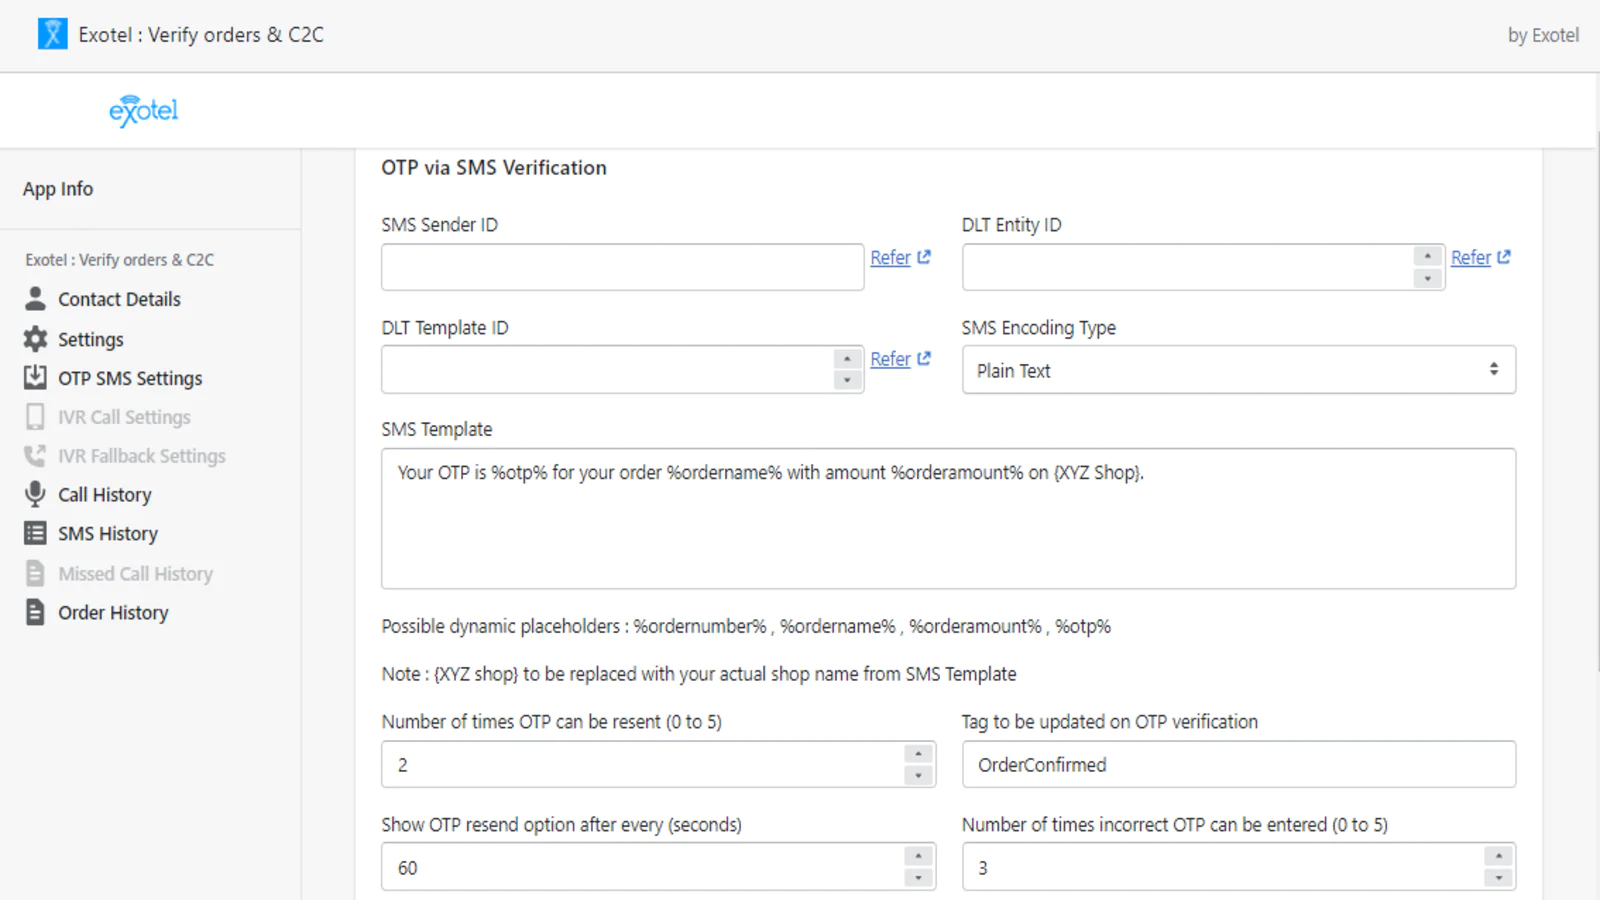Increase DLT Entity ID value with up arrow
Viewport: 1600px width, 900px height.
1427,256
